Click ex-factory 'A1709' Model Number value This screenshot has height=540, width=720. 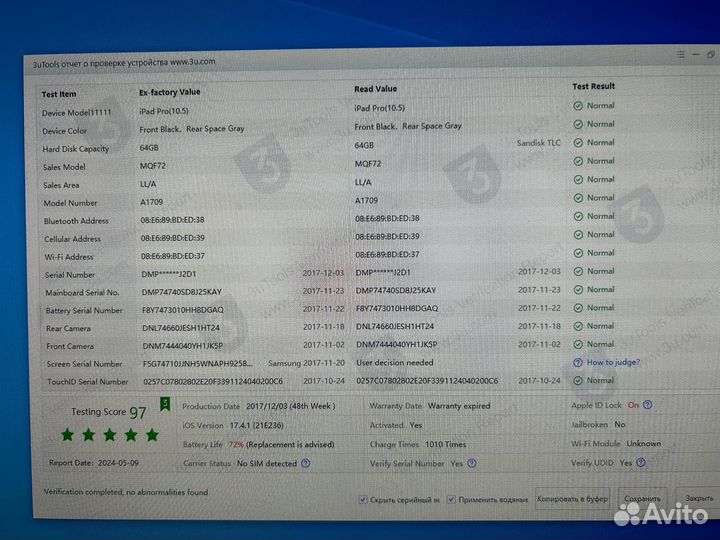152,202
